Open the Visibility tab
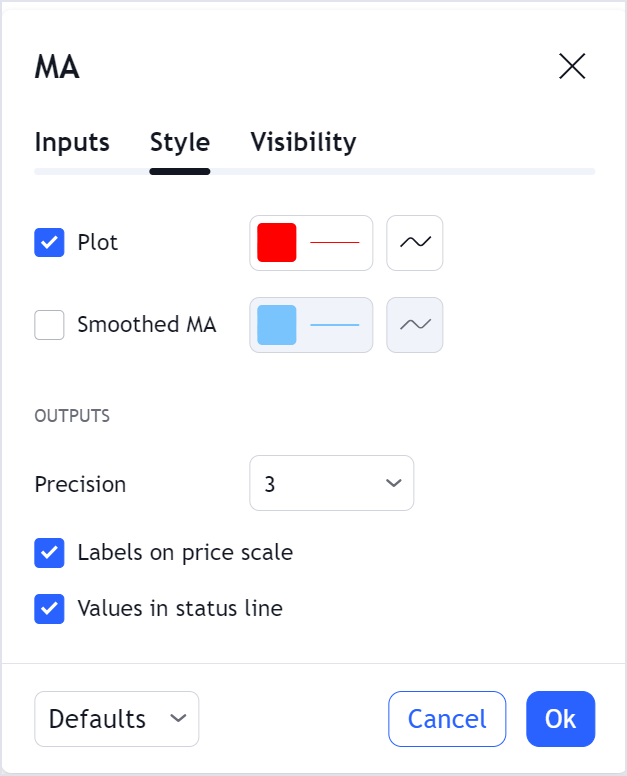627x776 pixels. coord(303,142)
